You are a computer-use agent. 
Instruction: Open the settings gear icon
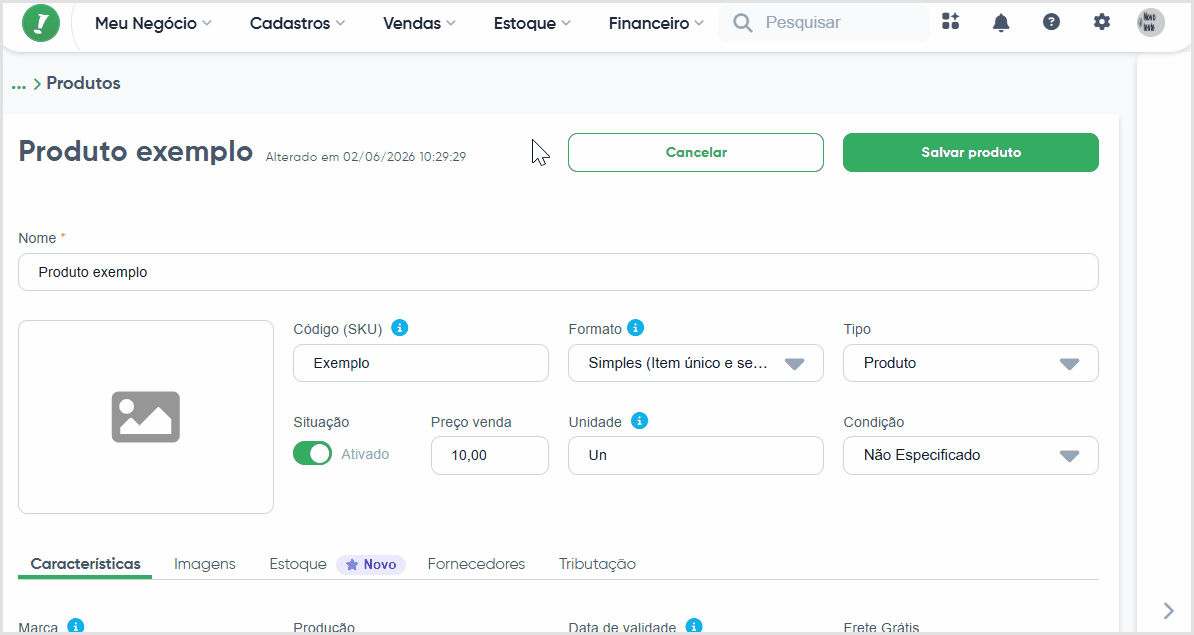click(x=1101, y=22)
